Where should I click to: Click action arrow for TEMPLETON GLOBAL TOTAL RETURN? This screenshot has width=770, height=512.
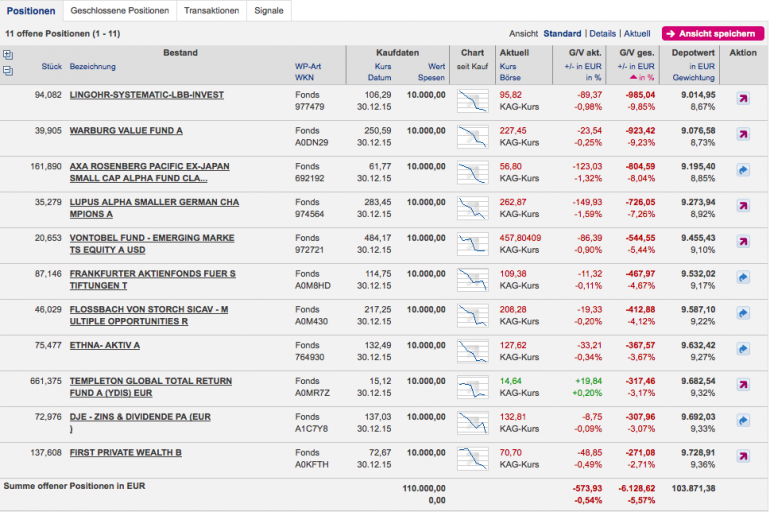point(743,385)
